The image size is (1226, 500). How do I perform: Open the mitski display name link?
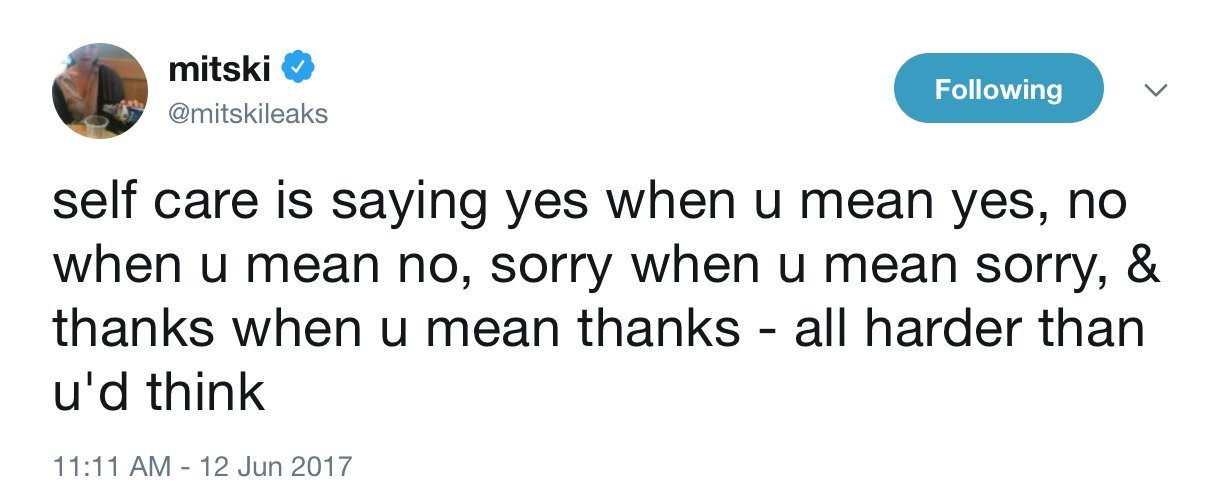point(221,68)
